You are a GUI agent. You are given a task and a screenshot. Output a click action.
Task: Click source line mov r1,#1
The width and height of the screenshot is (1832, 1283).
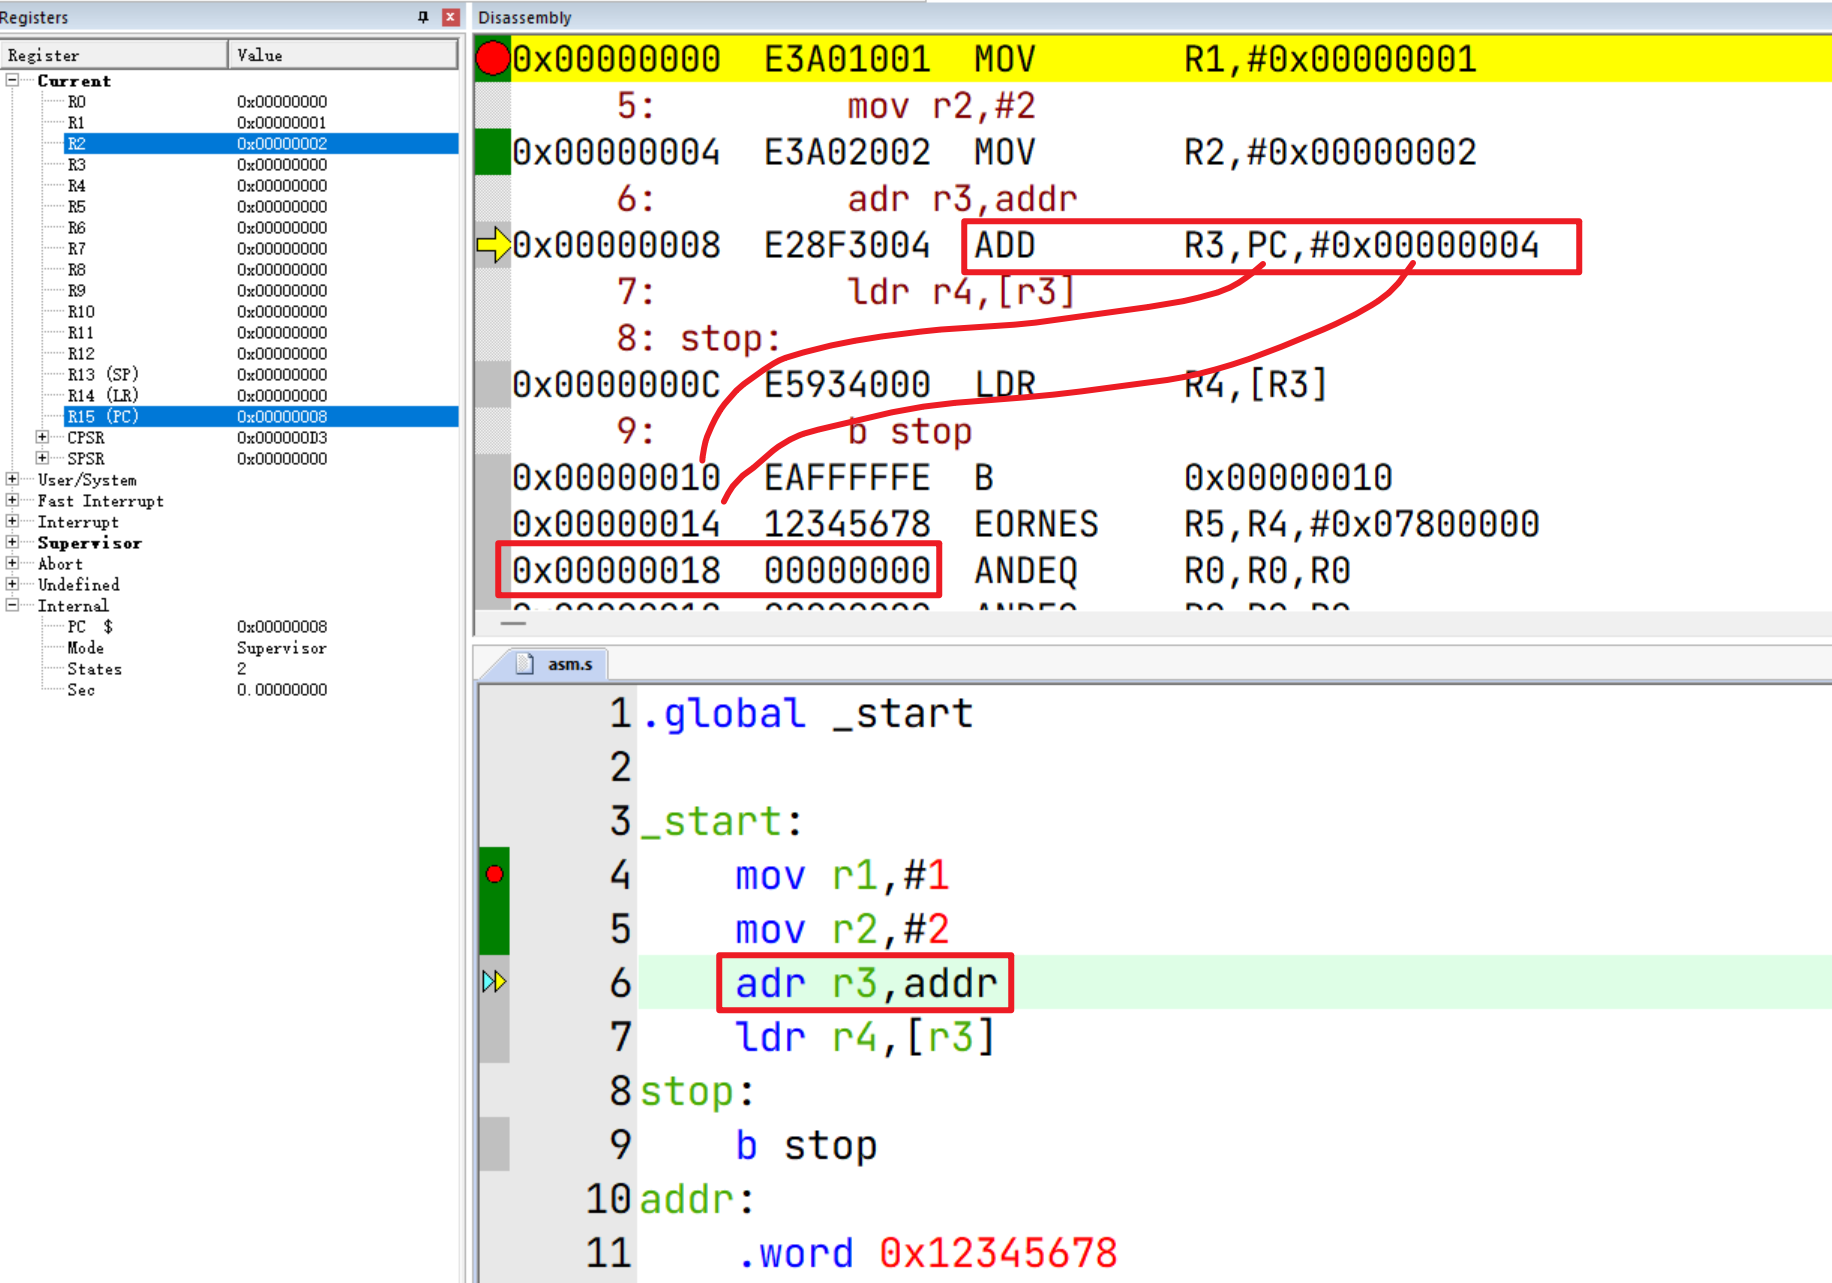[x=842, y=875]
